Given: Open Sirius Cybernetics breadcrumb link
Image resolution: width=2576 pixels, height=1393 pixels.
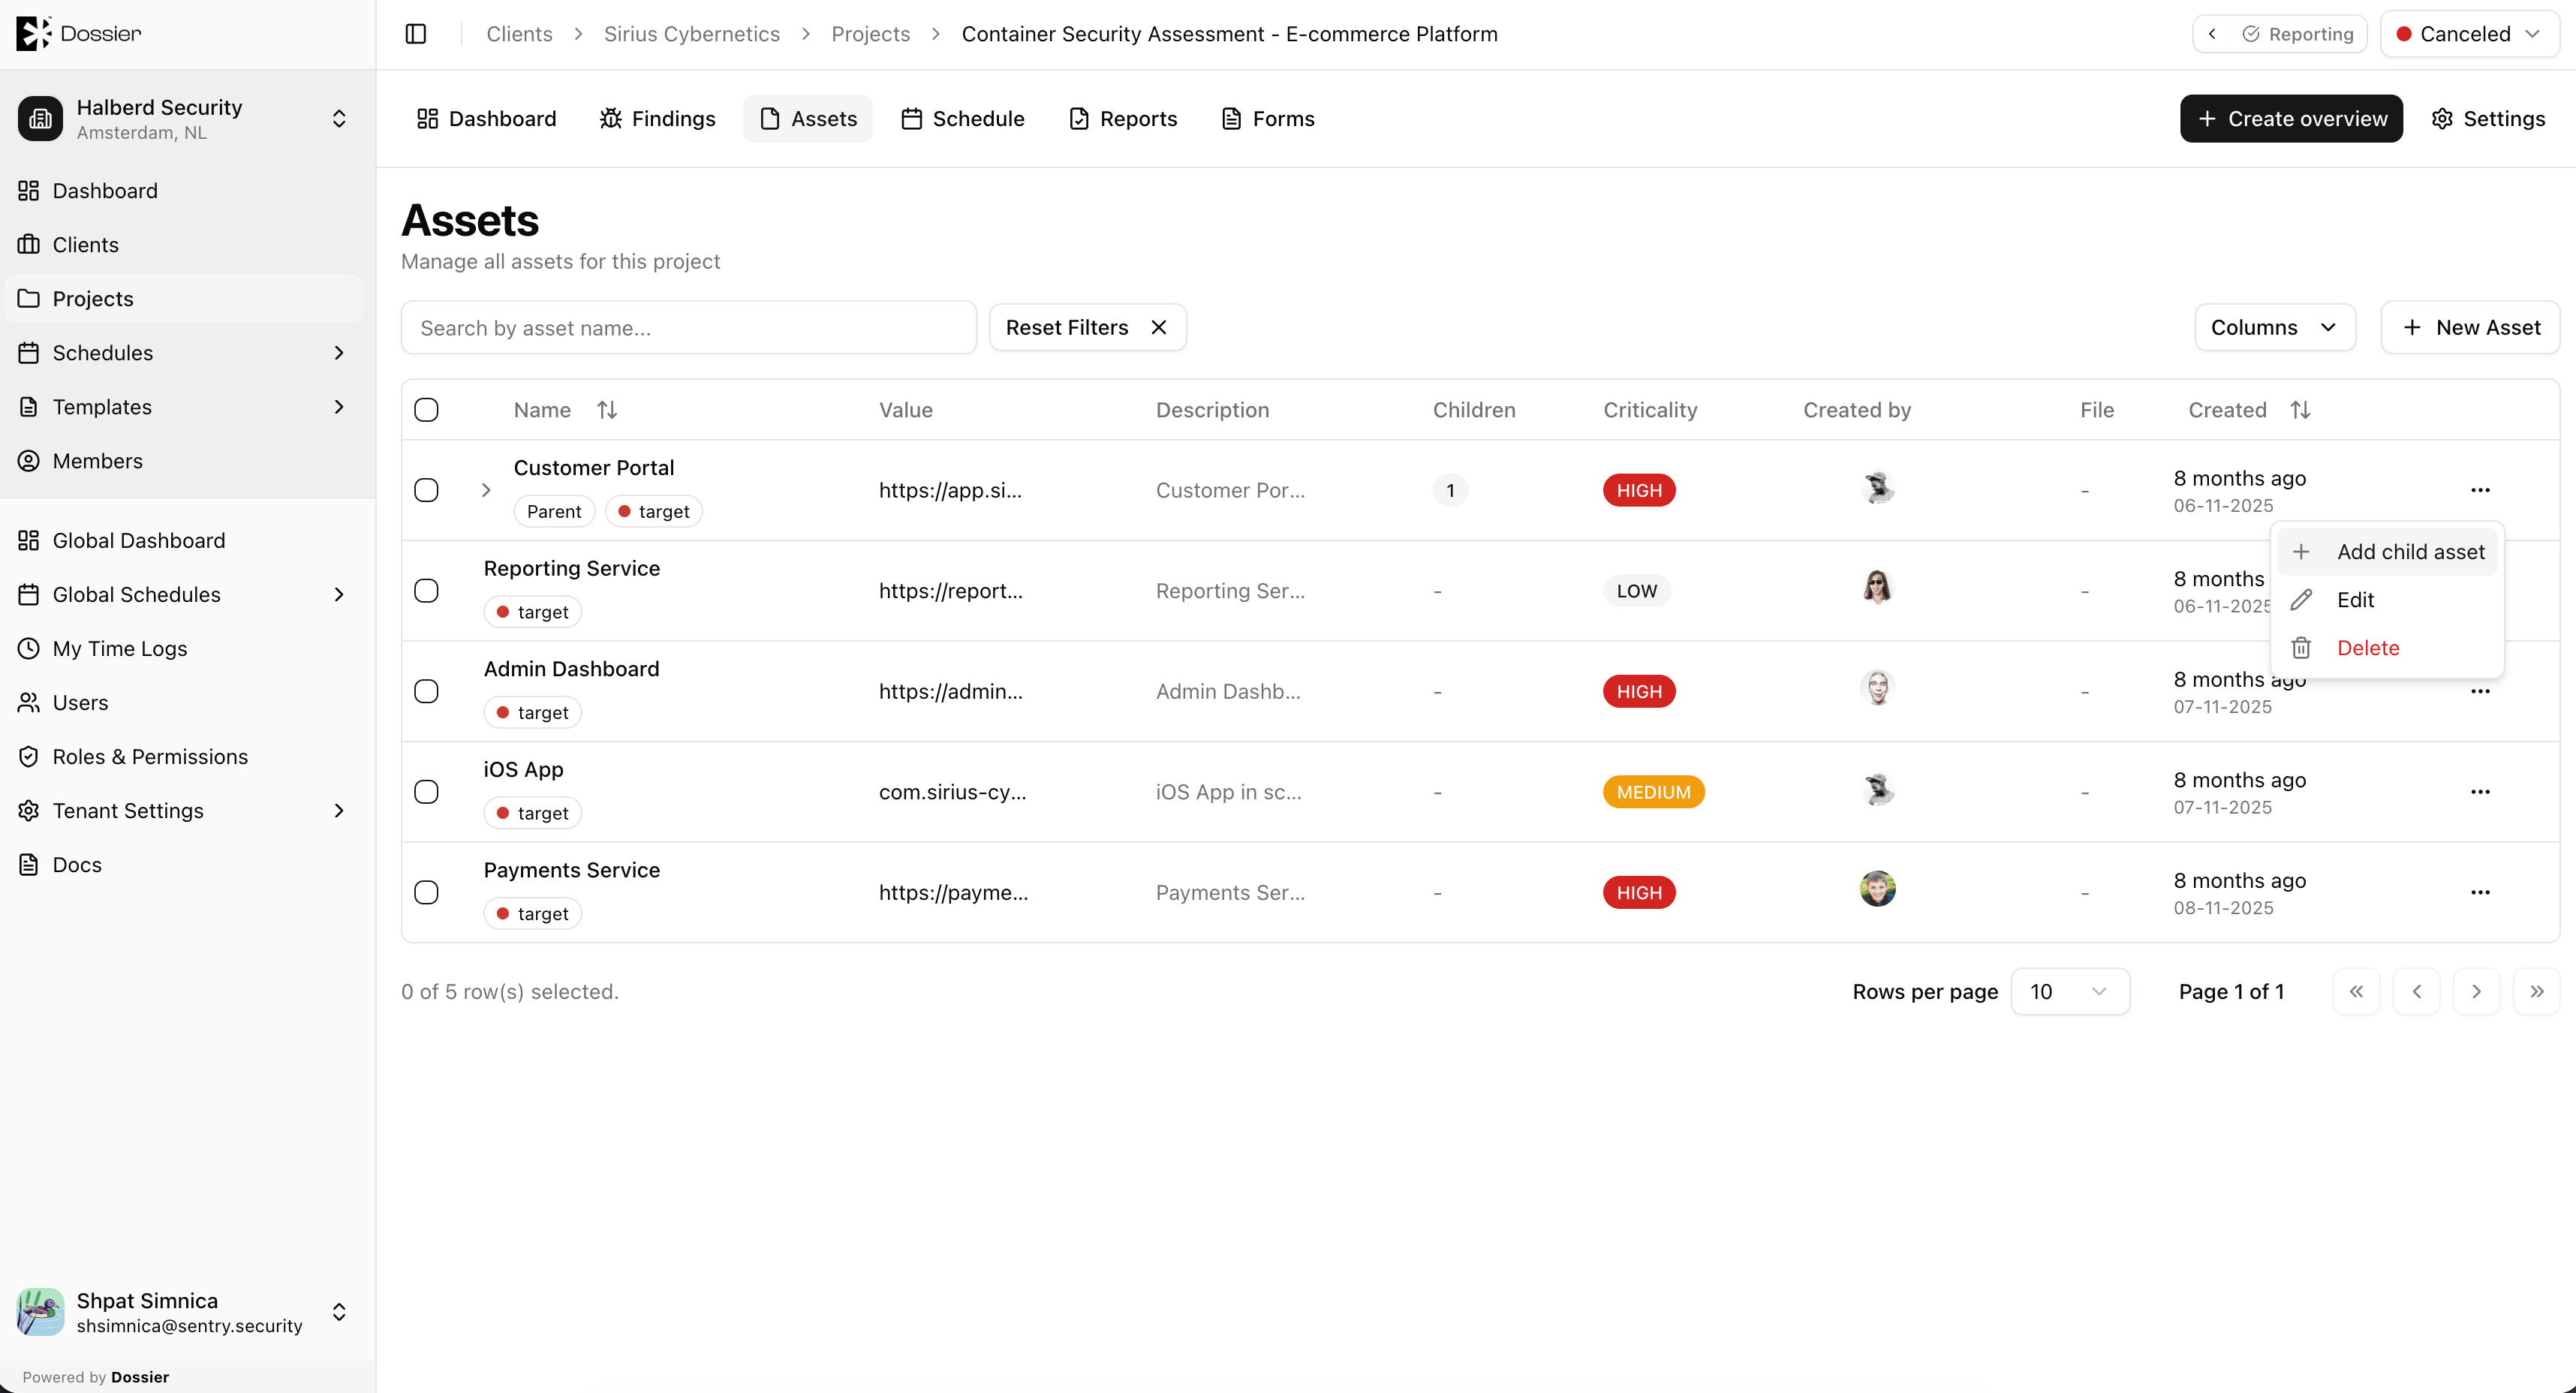Looking at the screenshot, I should click(x=692, y=34).
